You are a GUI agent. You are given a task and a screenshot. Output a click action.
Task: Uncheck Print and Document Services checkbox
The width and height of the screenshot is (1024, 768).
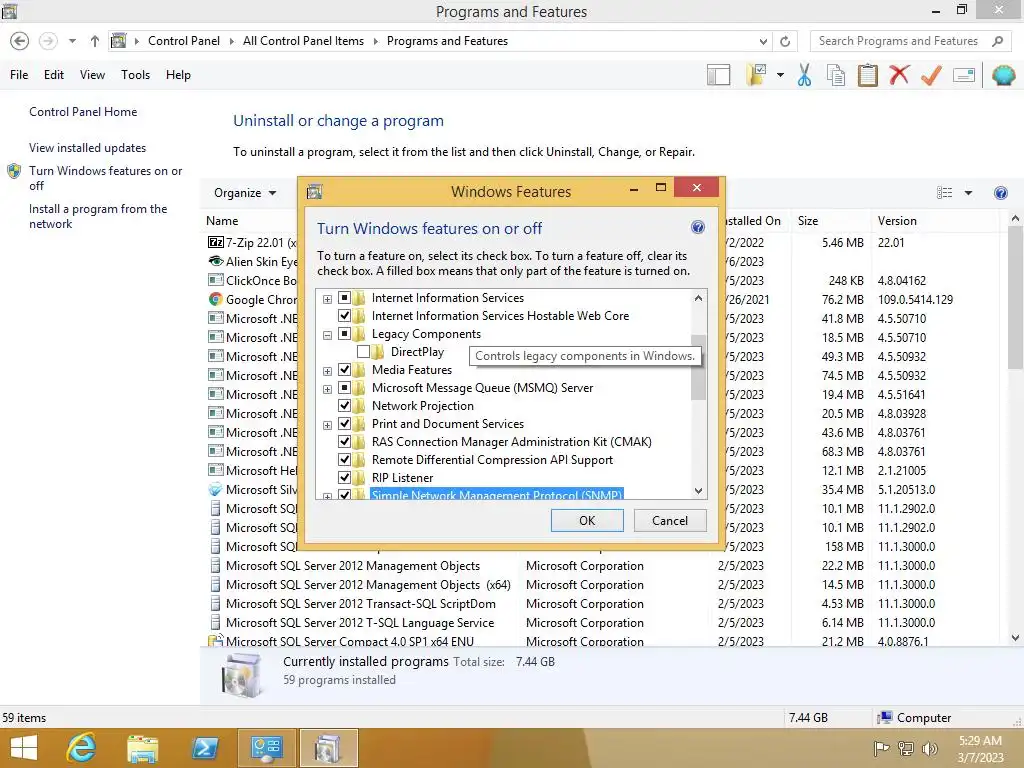[345, 424]
